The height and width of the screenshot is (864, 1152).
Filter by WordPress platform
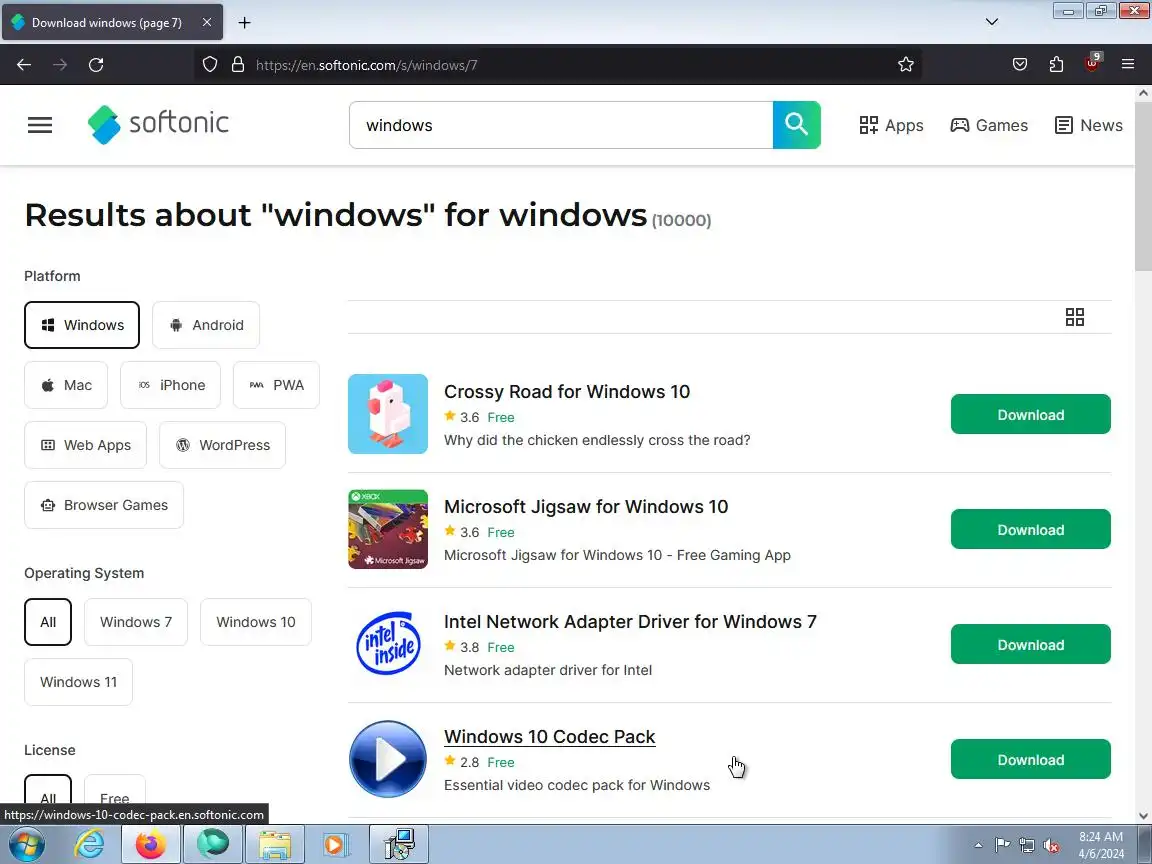(x=223, y=445)
